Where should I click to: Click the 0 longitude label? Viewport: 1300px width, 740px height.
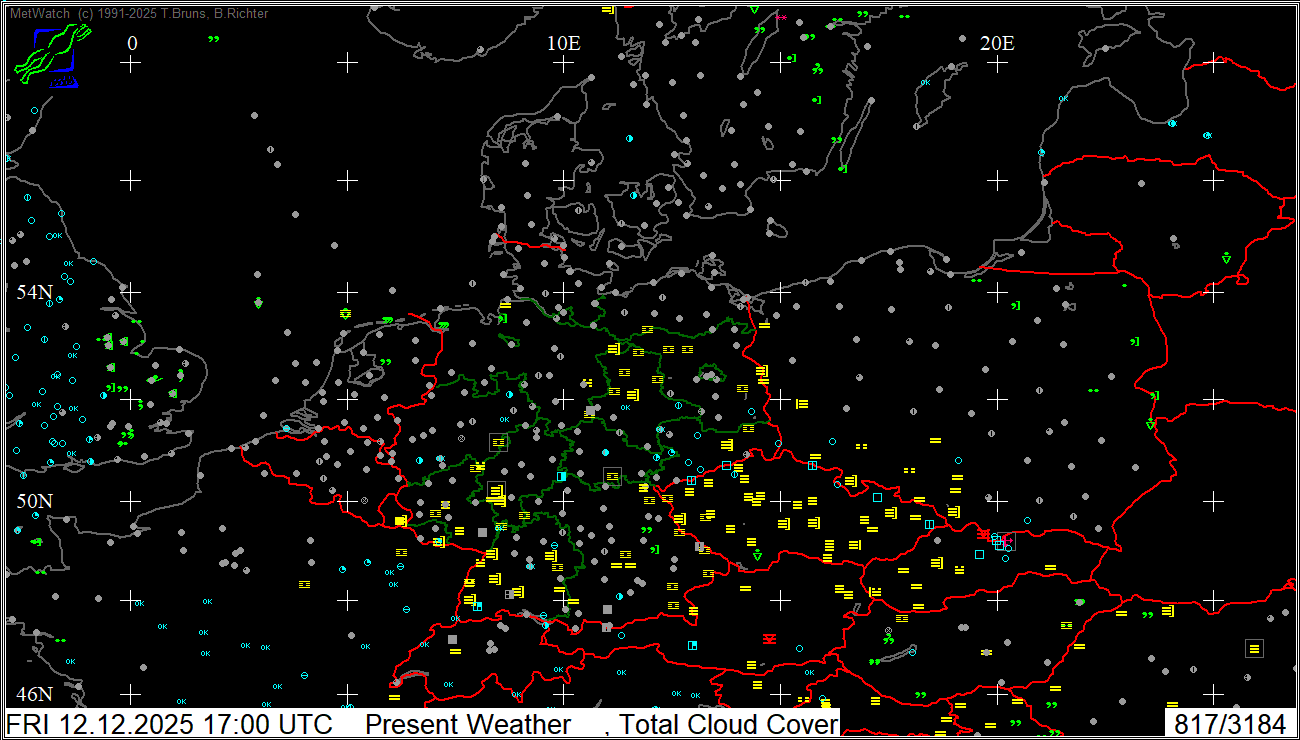(132, 43)
